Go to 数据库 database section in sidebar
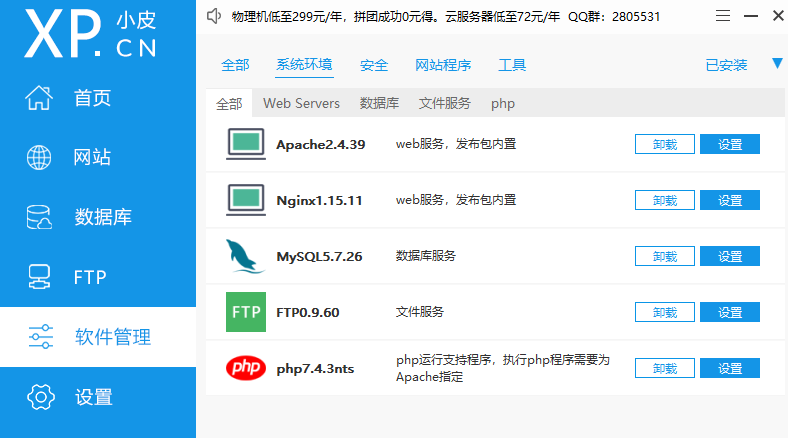This screenshot has width=788, height=438. (x=102, y=217)
